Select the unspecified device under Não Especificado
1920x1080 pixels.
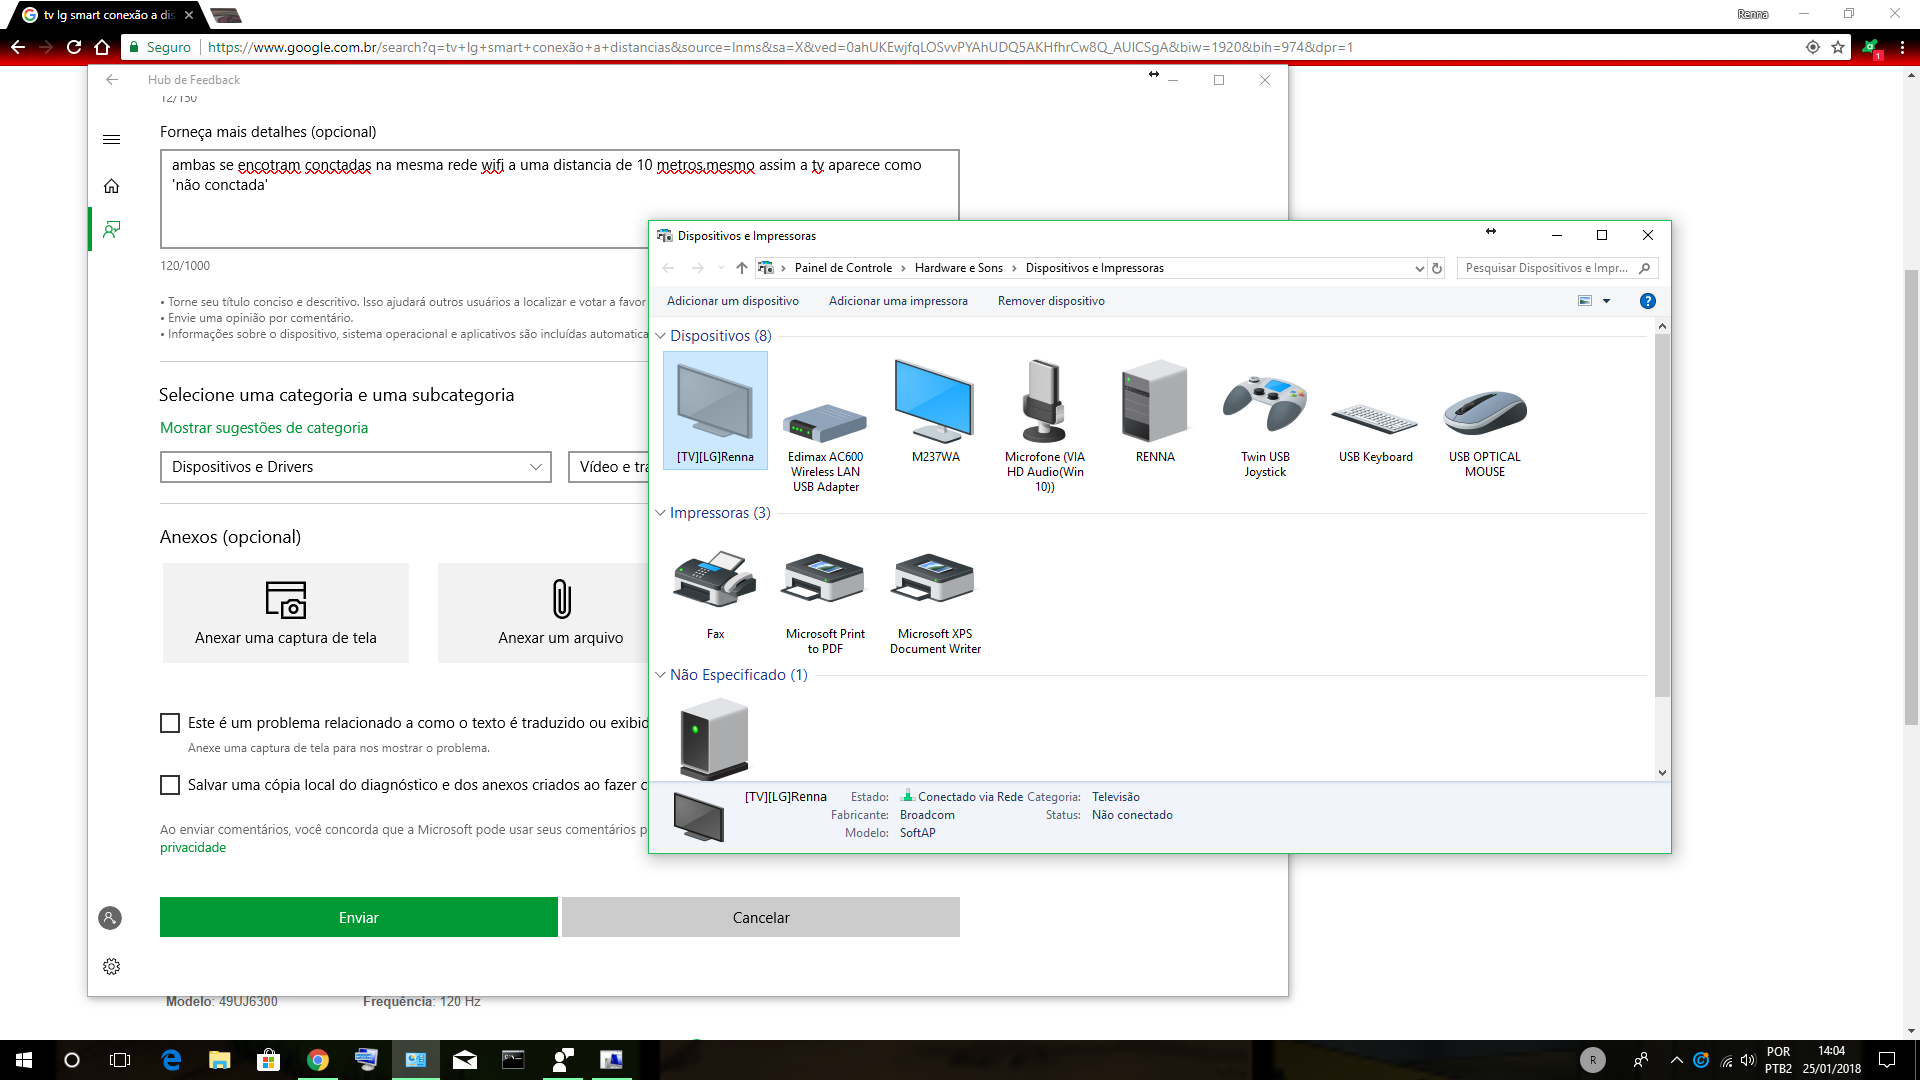pyautogui.click(x=714, y=738)
